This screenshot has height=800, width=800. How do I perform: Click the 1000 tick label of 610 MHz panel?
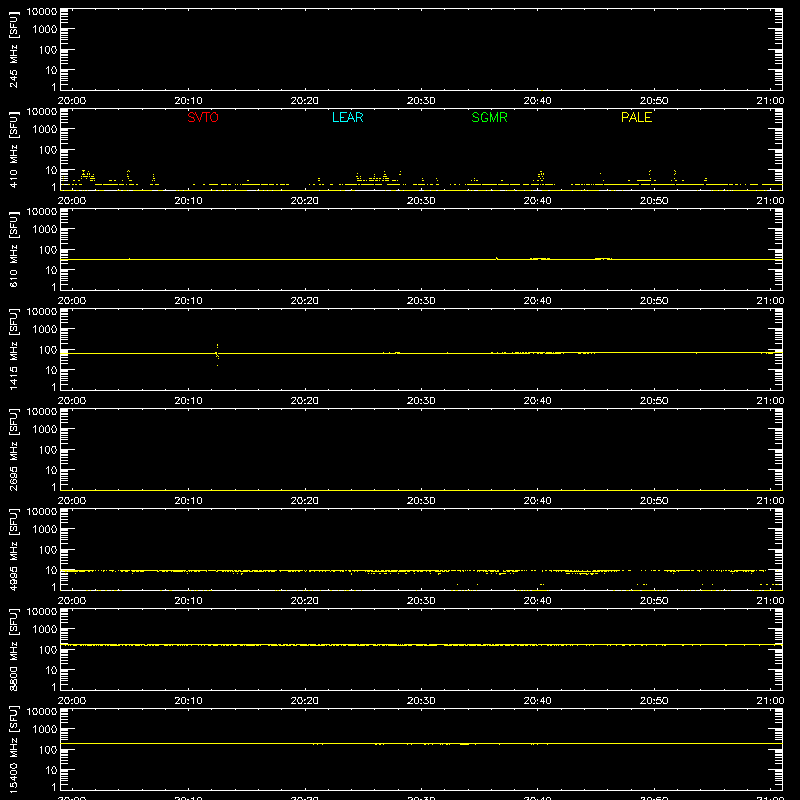pyautogui.click(x=45, y=230)
